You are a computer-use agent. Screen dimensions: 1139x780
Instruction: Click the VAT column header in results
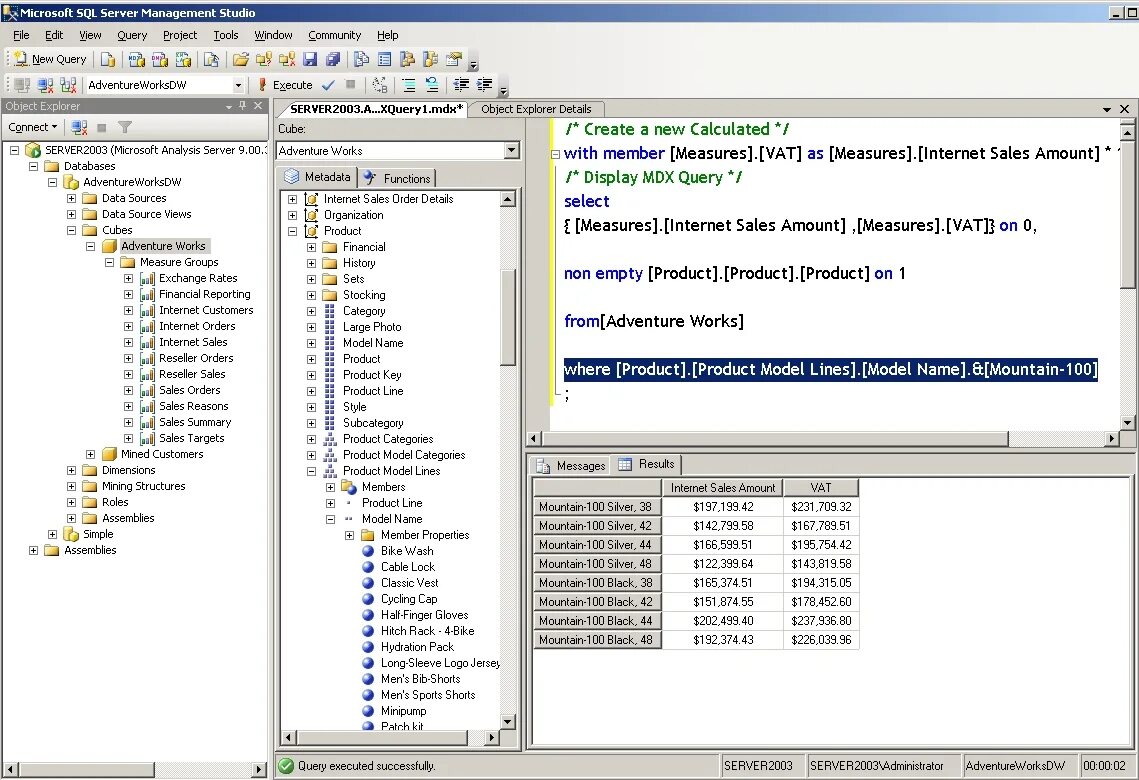coord(821,488)
